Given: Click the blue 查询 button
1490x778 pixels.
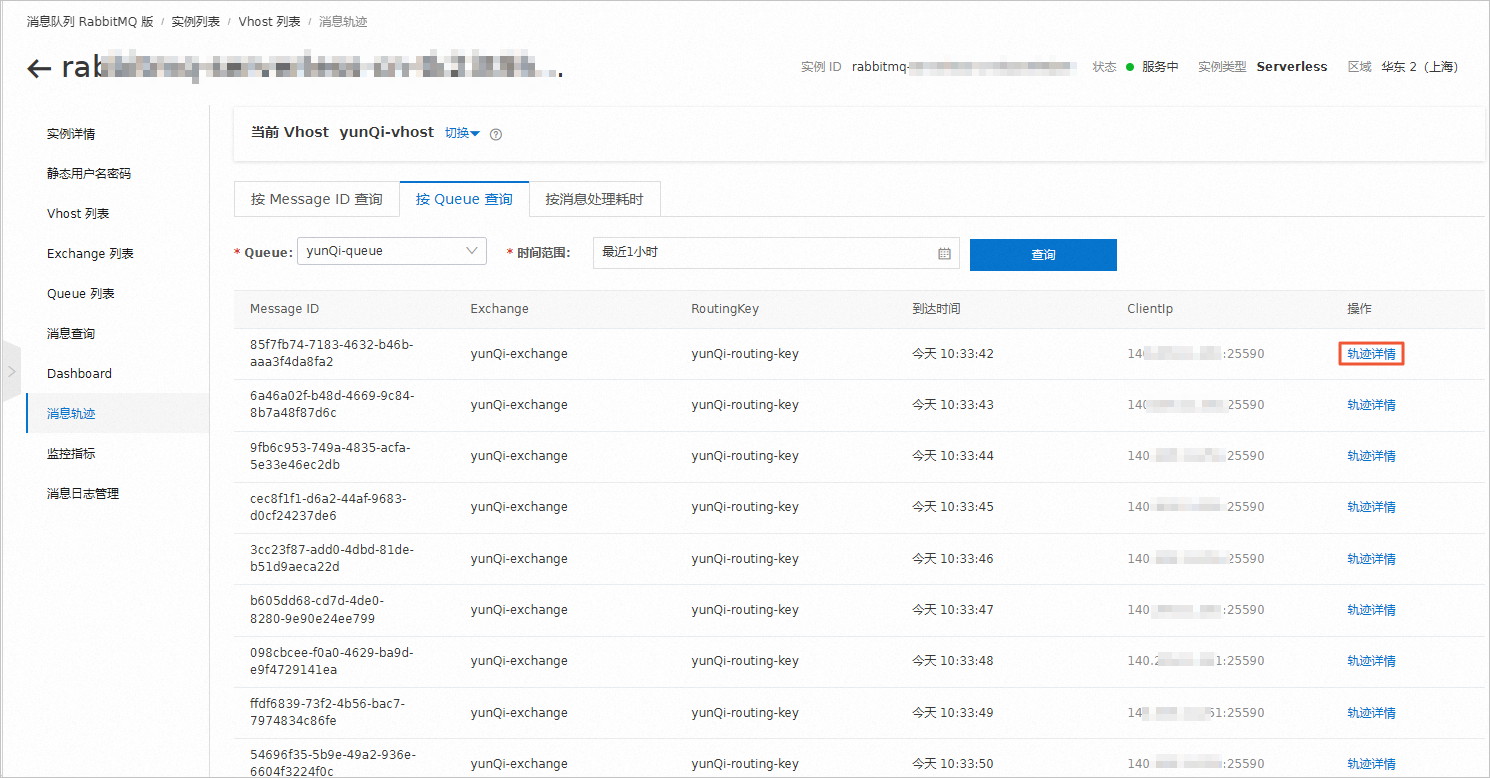Looking at the screenshot, I should pos(1043,254).
